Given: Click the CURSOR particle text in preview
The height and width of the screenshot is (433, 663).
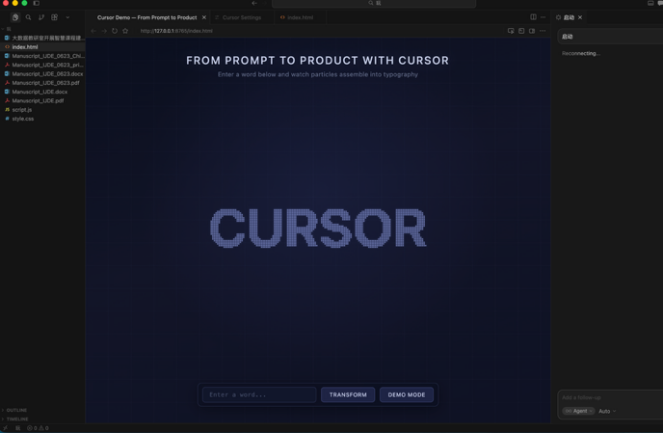Looking at the screenshot, I should pyautogui.click(x=318, y=228).
